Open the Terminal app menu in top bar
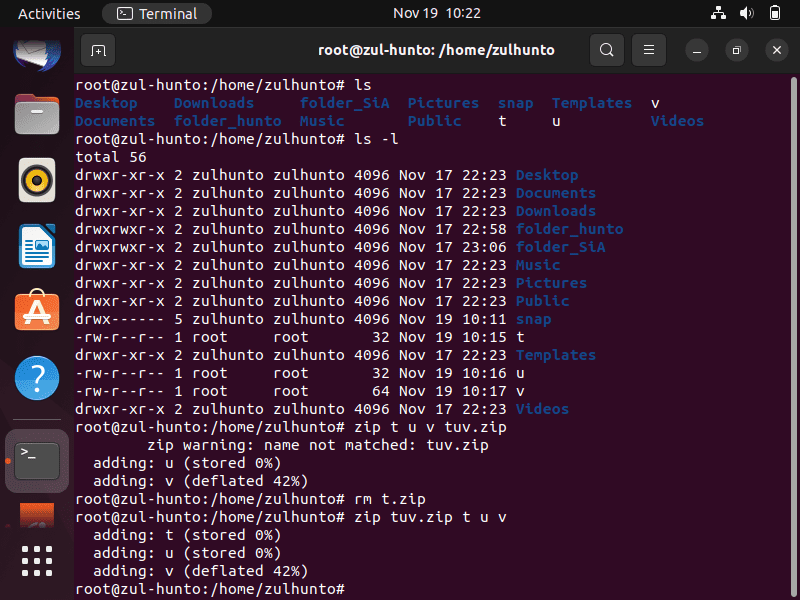800x600 pixels. [157, 13]
